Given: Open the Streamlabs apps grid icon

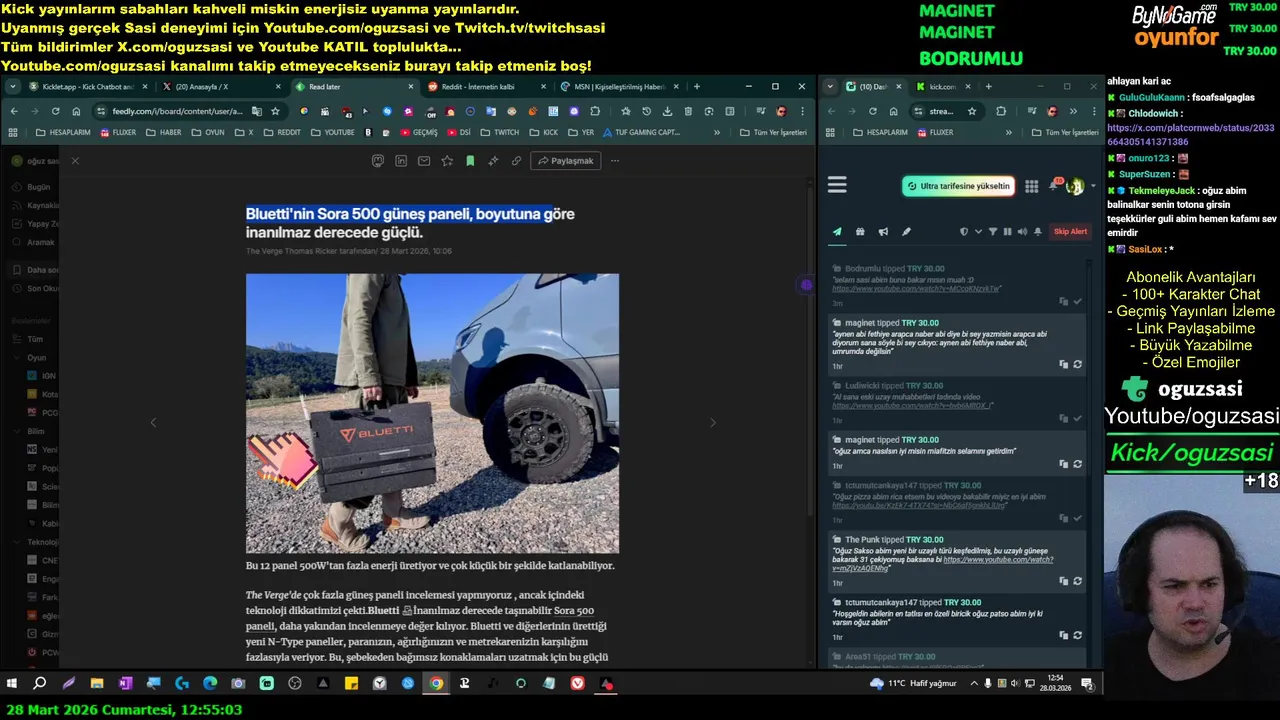Looking at the screenshot, I should [x=1031, y=186].
